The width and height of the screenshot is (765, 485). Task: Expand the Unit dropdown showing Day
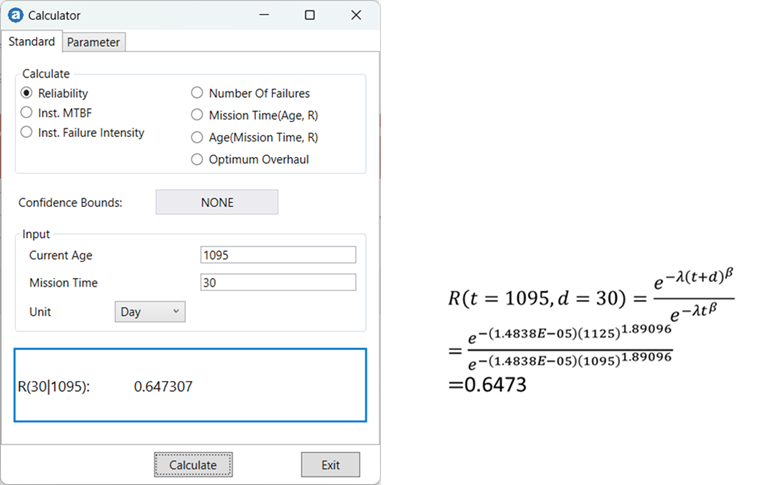150,312
